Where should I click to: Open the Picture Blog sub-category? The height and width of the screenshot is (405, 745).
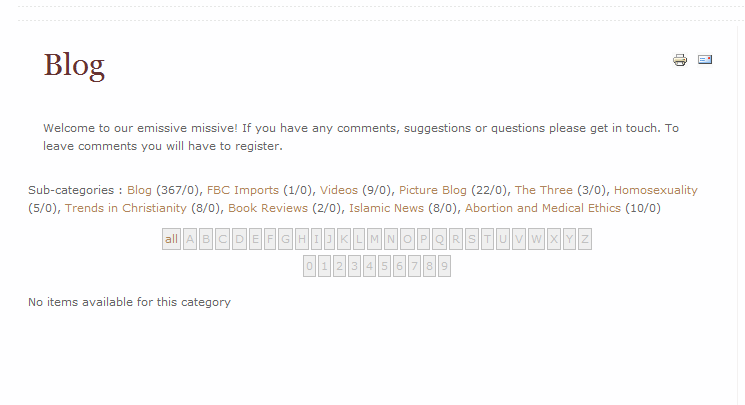pos(433,190)
